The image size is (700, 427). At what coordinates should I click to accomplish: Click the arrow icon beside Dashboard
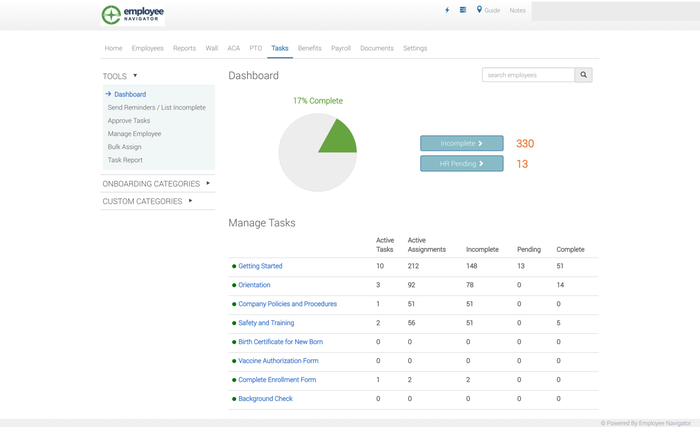[108, 94]
